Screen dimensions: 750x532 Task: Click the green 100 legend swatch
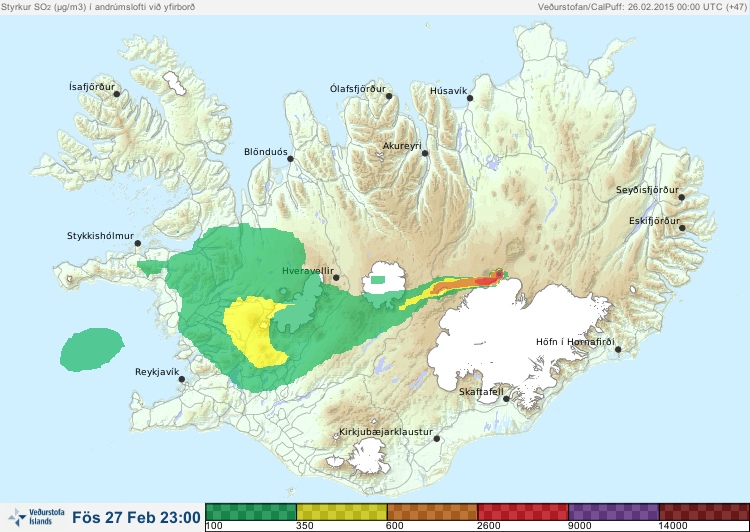tap(251, 512)
